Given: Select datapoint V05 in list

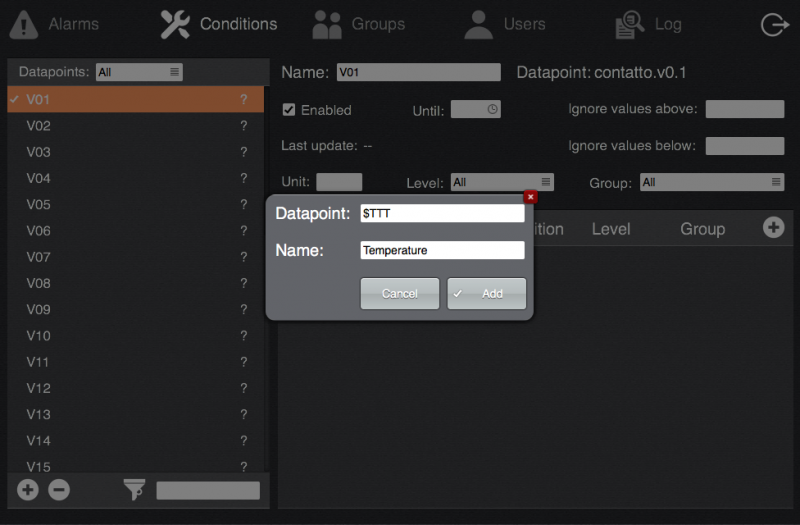Looking at the screenshot, I should tap(136, 205).
